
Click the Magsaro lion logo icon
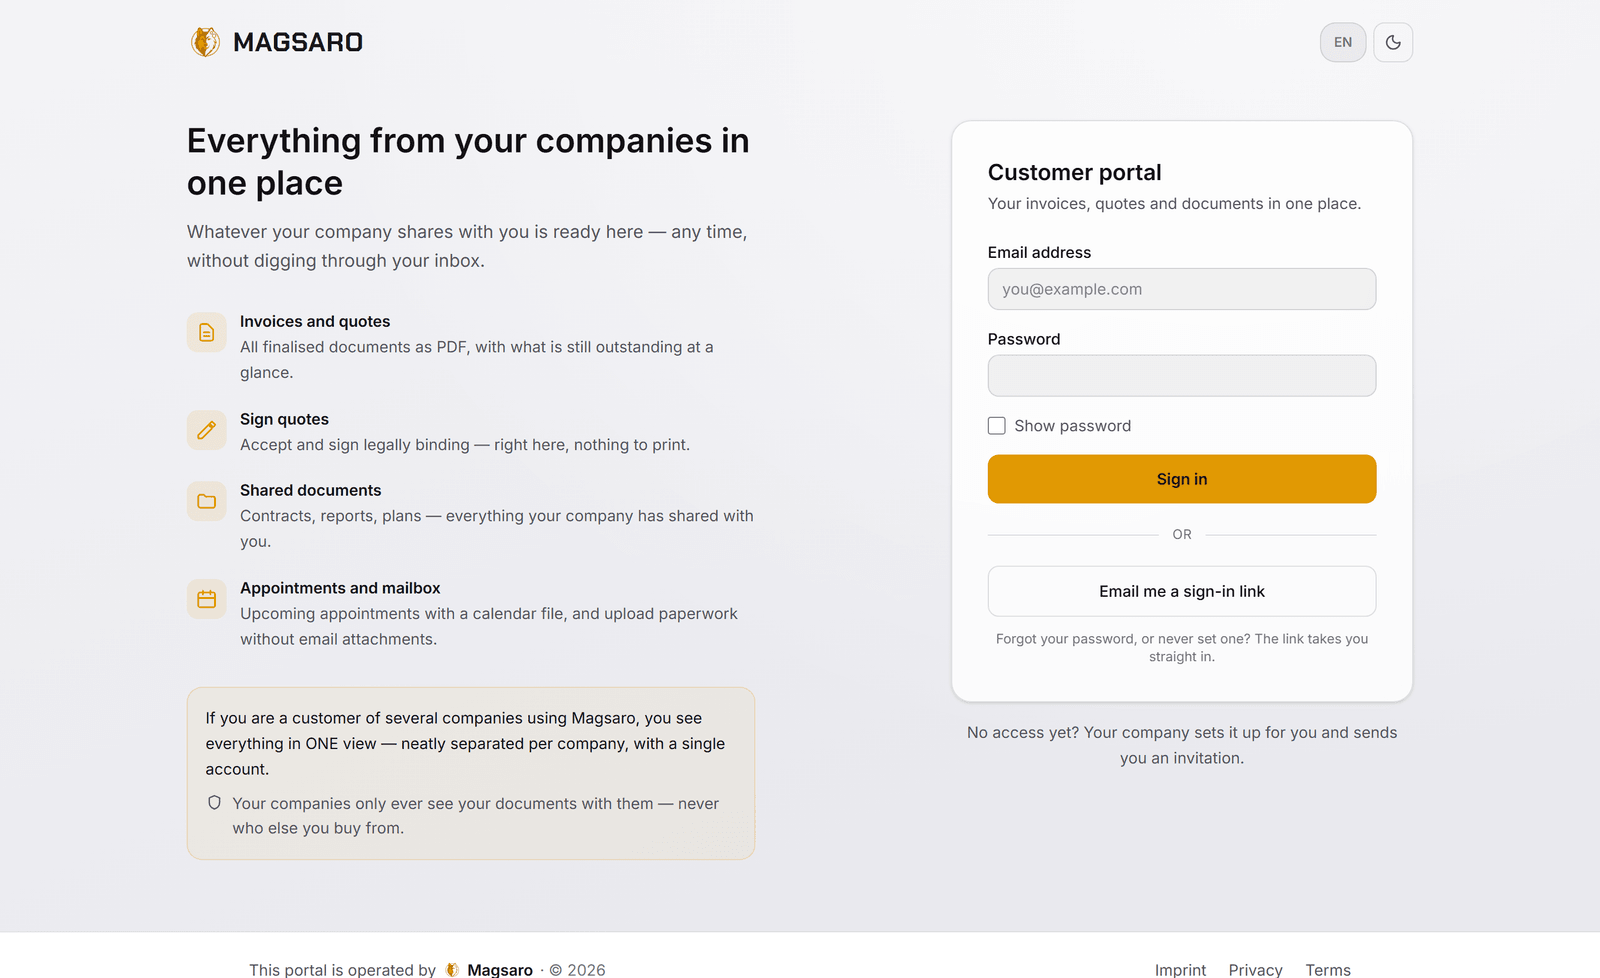point(205,42)
